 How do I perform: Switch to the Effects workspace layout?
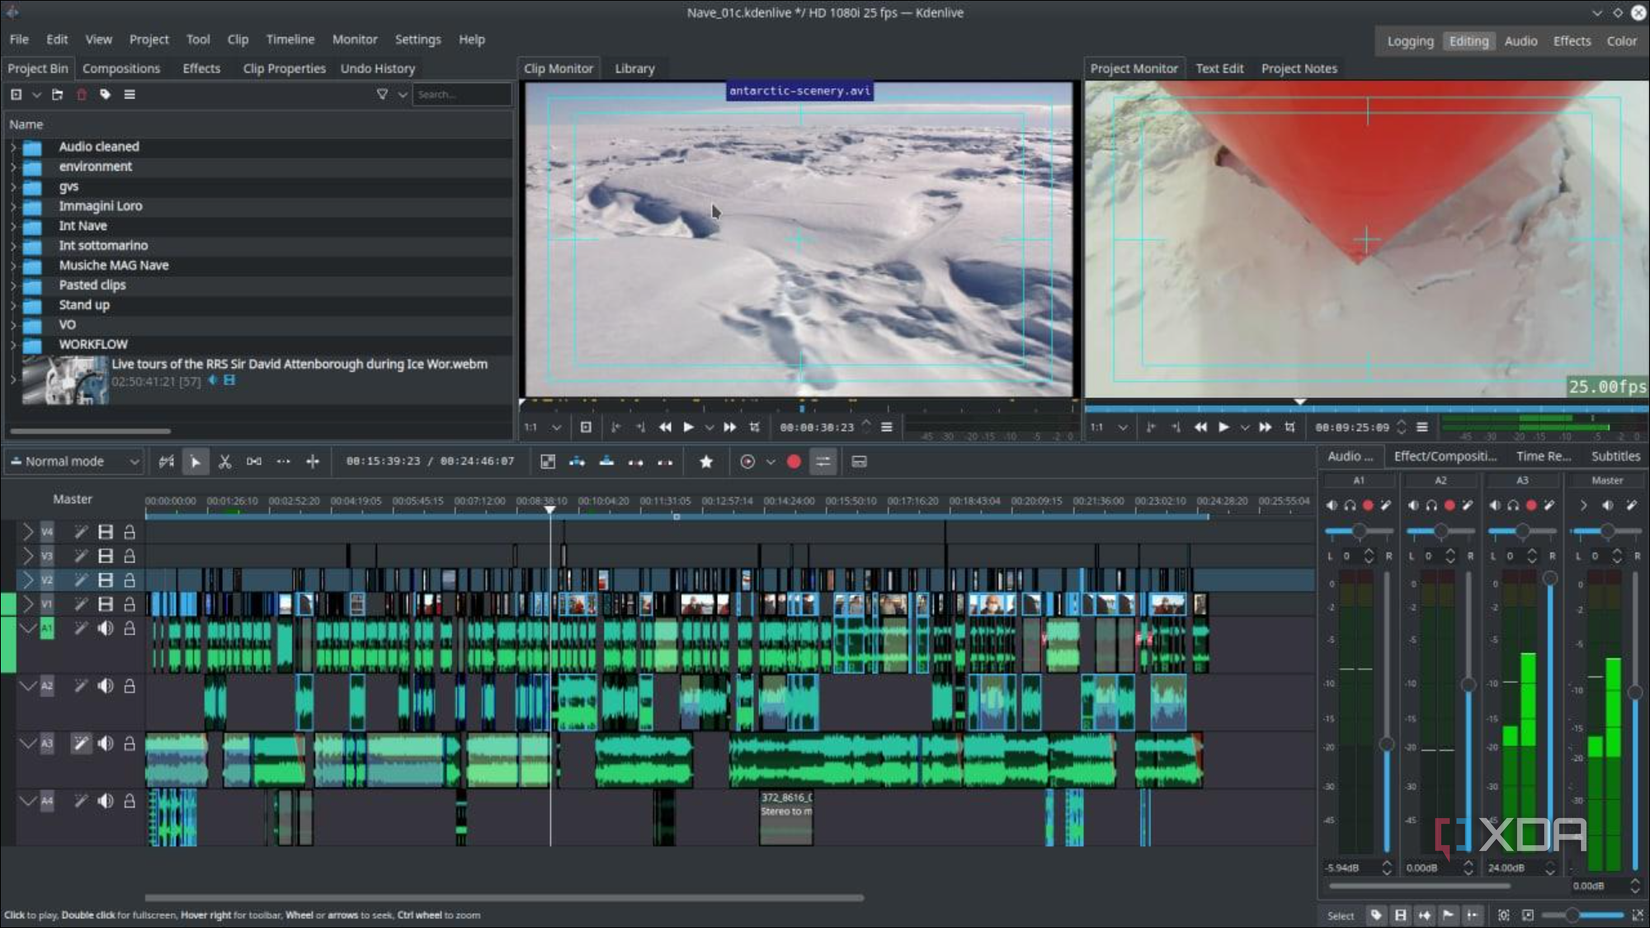(x=1572, y=41)
